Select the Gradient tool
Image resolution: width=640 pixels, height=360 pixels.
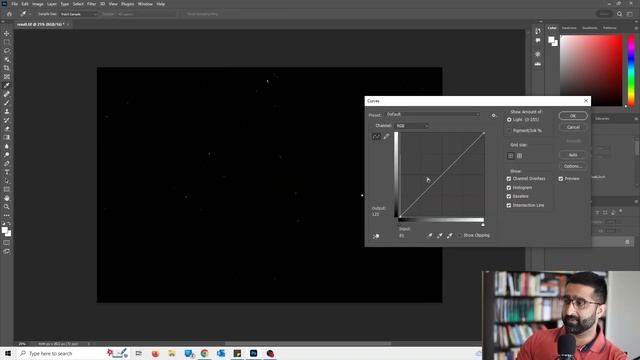coord(7,137)
